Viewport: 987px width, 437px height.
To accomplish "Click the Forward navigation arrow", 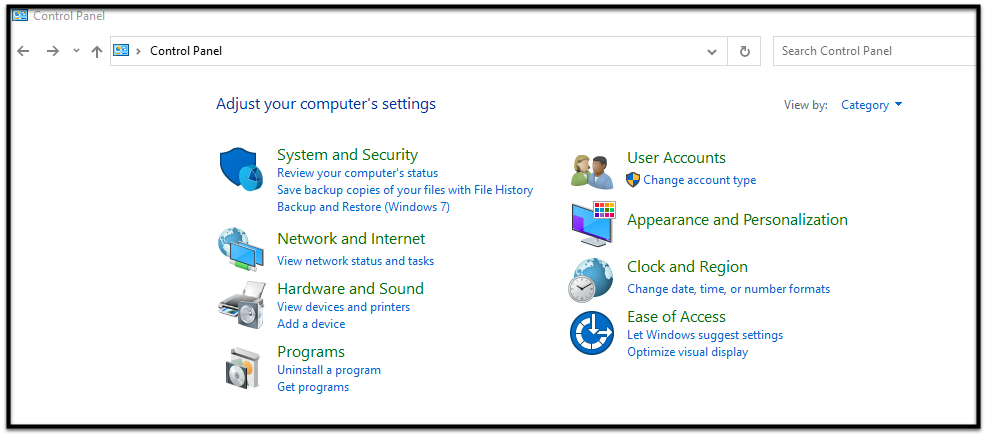I will point(53,51).
